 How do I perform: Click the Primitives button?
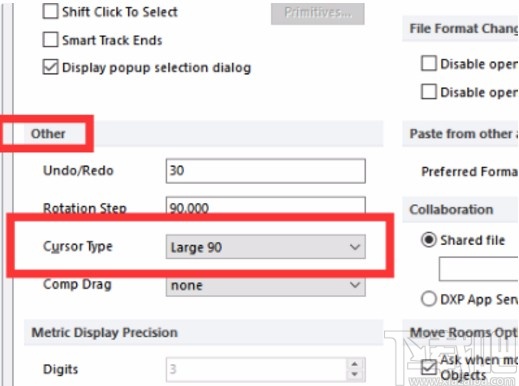(317, 13)
